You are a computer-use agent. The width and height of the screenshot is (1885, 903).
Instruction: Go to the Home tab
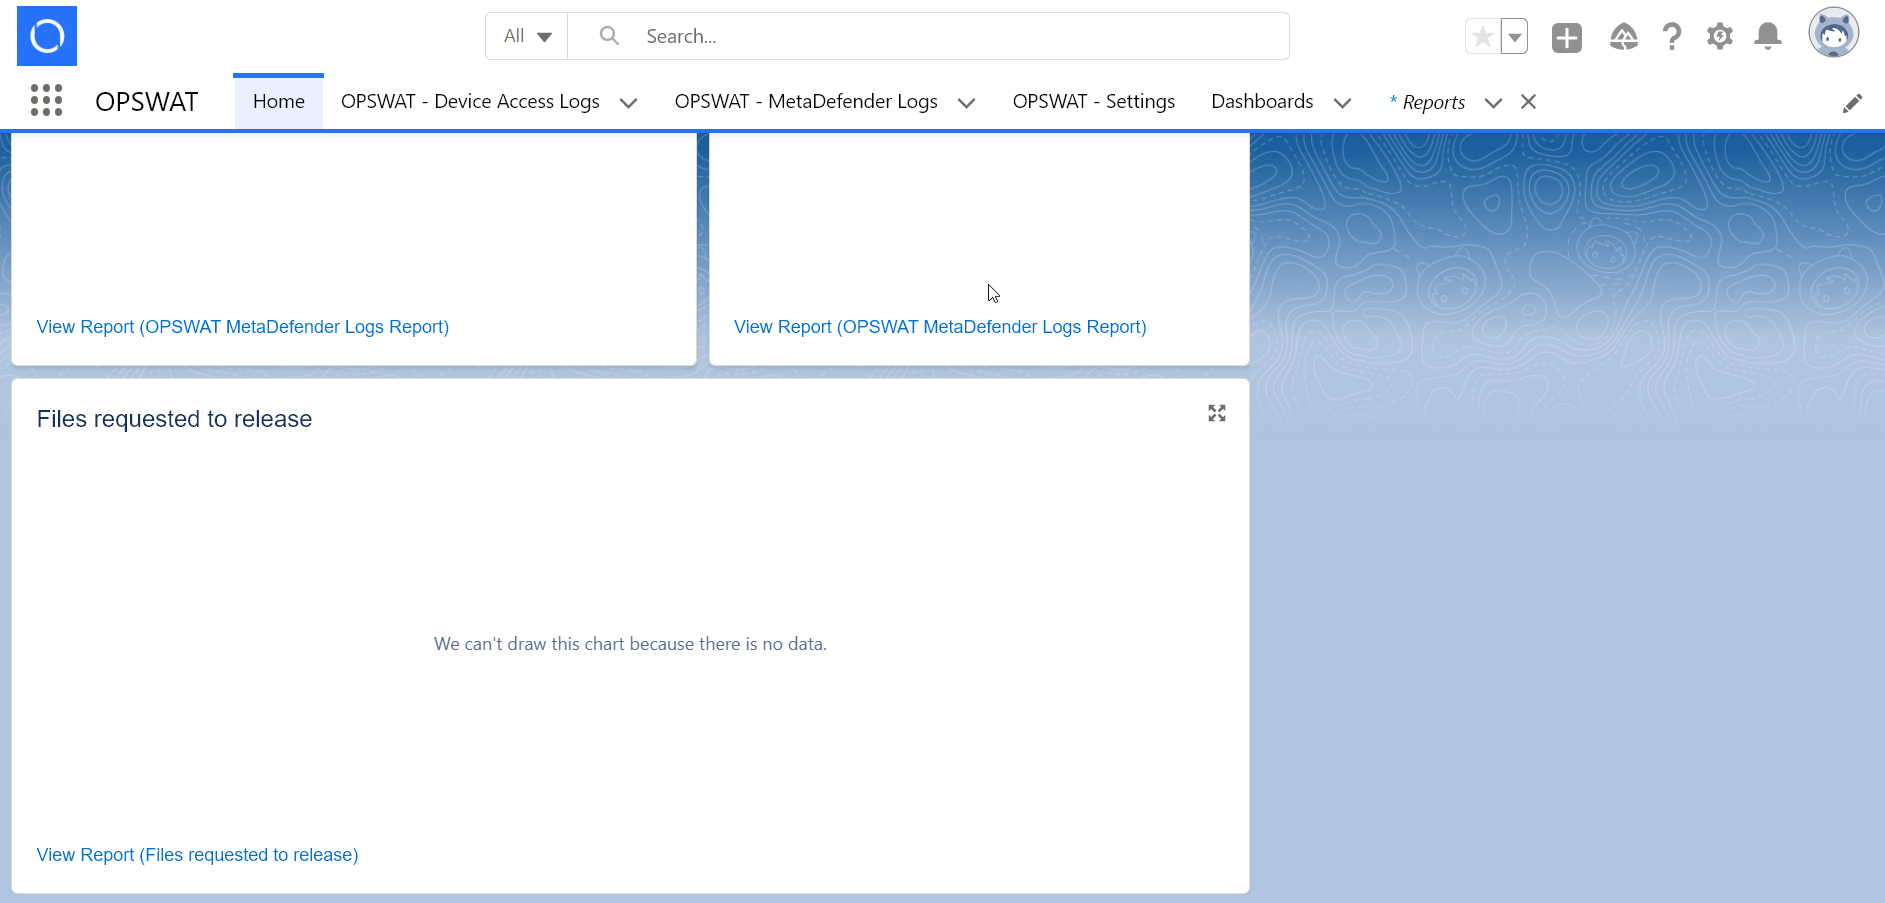pyautogui.click(x=279, y=101)
